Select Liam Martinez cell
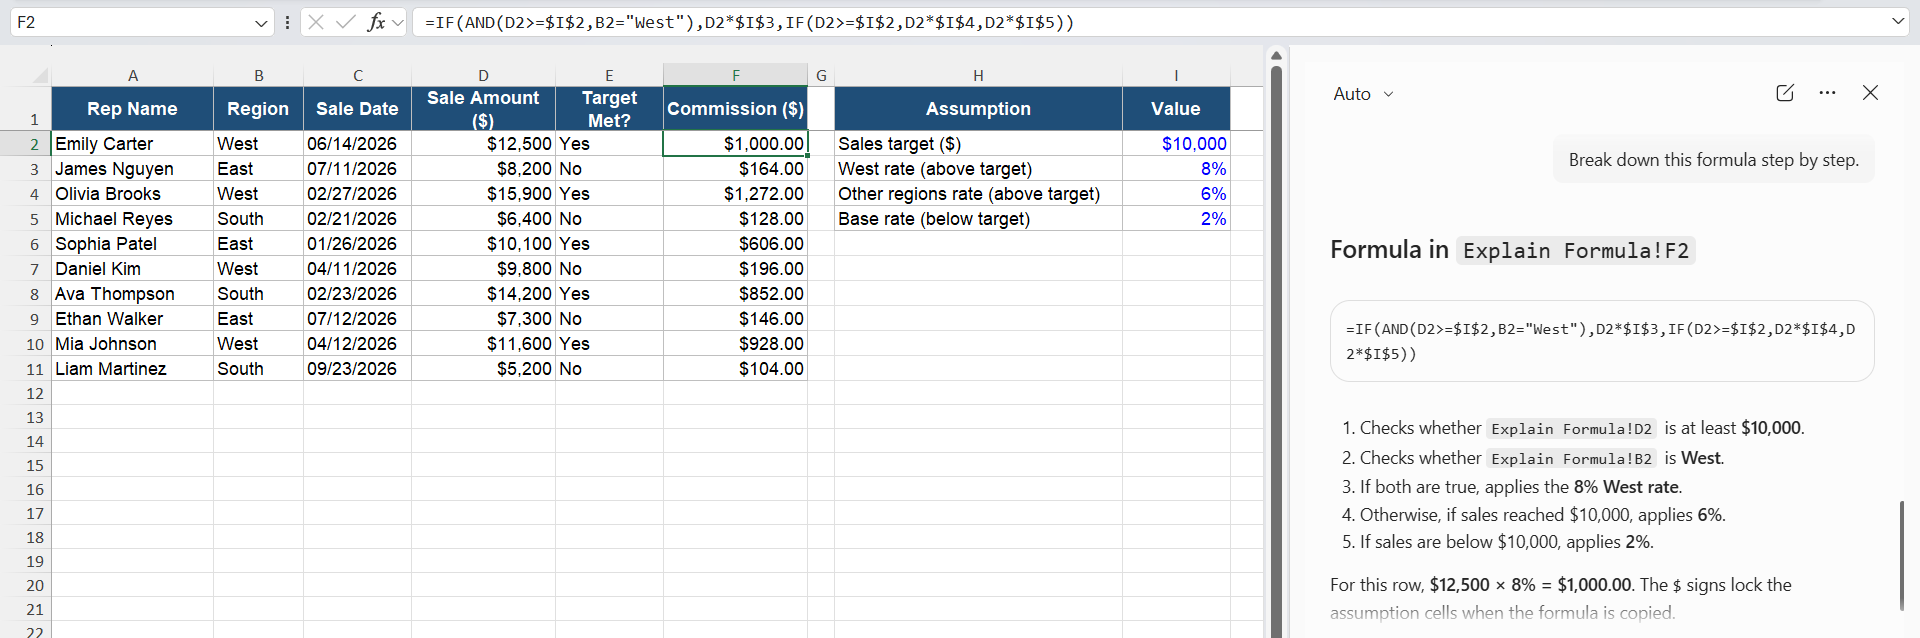Screen dimensions: 1920x638 point(132,369)
